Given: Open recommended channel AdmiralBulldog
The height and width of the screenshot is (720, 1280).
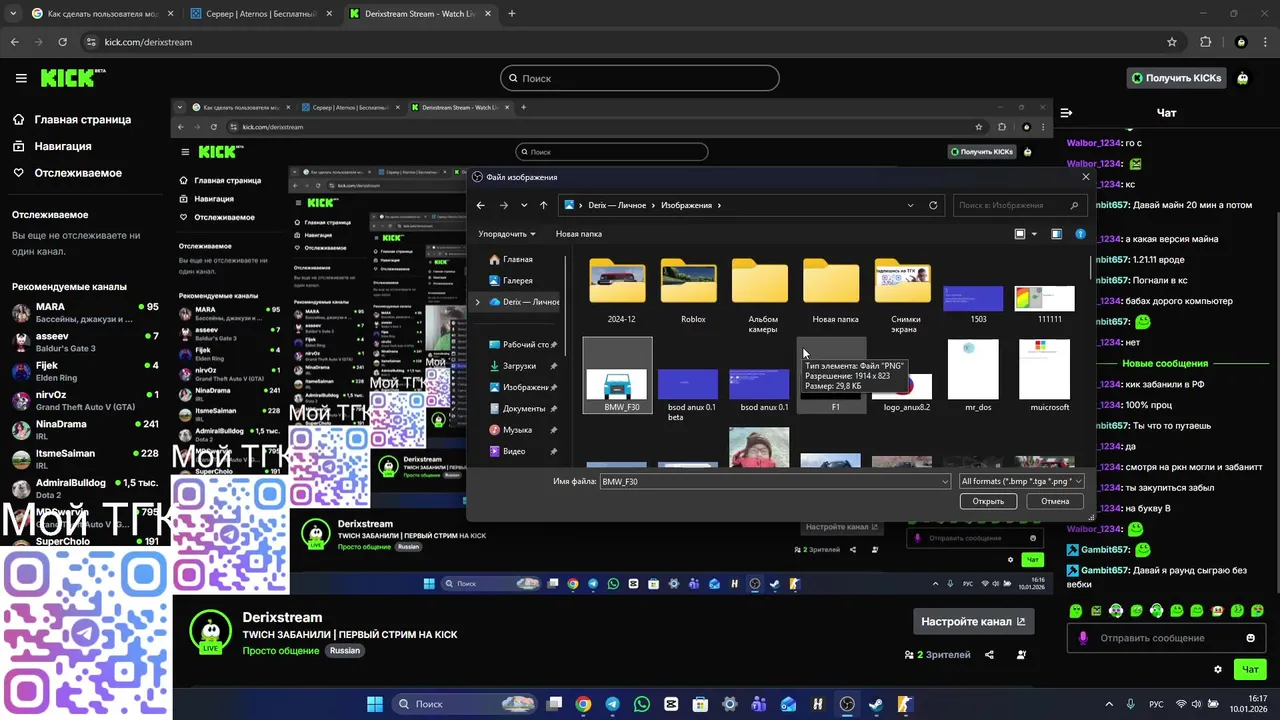Looking at the screenshot, I should (85, 488).
